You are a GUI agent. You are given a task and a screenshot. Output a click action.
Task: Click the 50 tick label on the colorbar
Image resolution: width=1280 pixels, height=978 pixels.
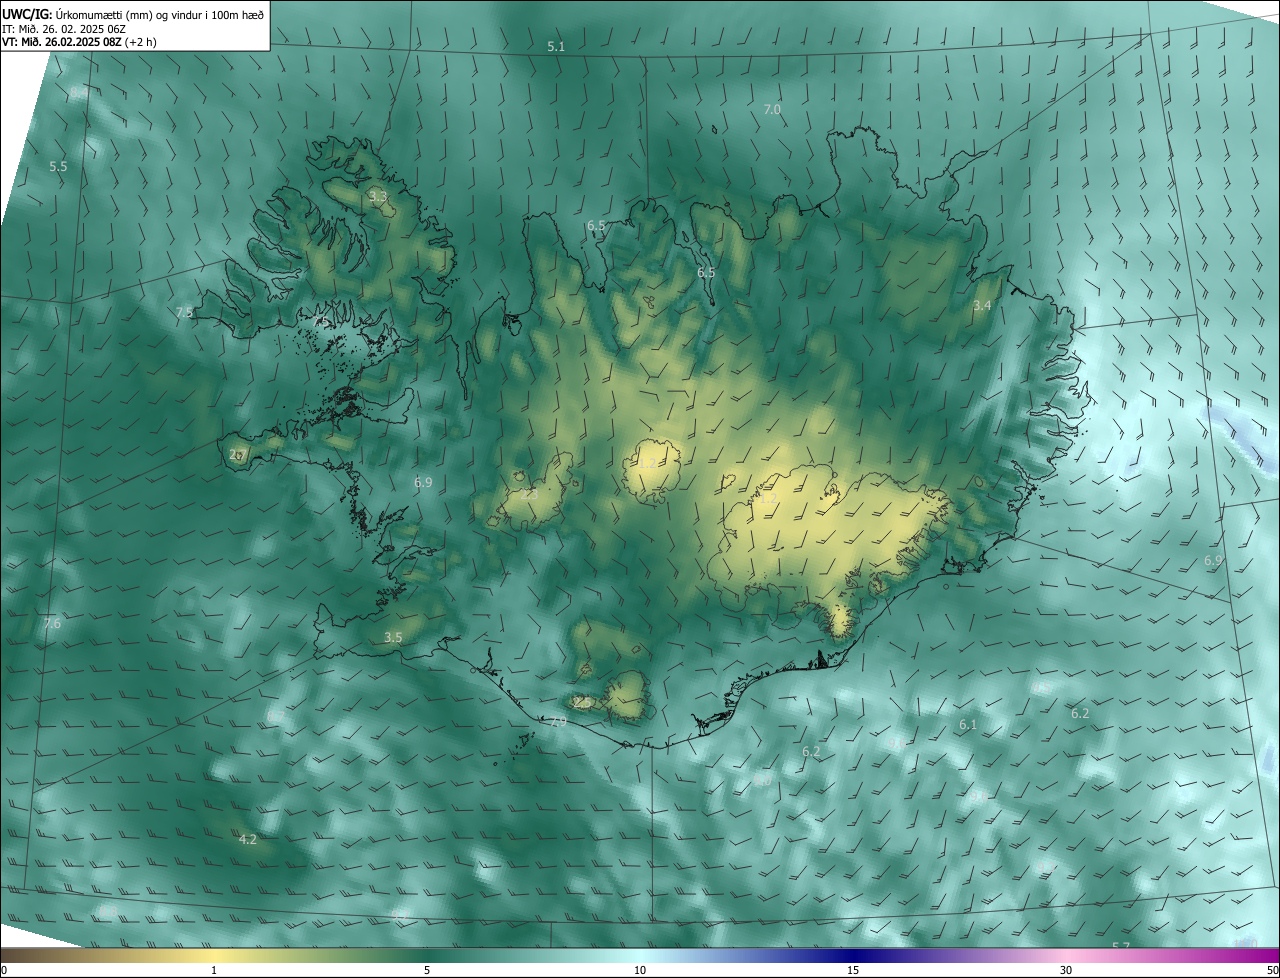coord(1272,971)
